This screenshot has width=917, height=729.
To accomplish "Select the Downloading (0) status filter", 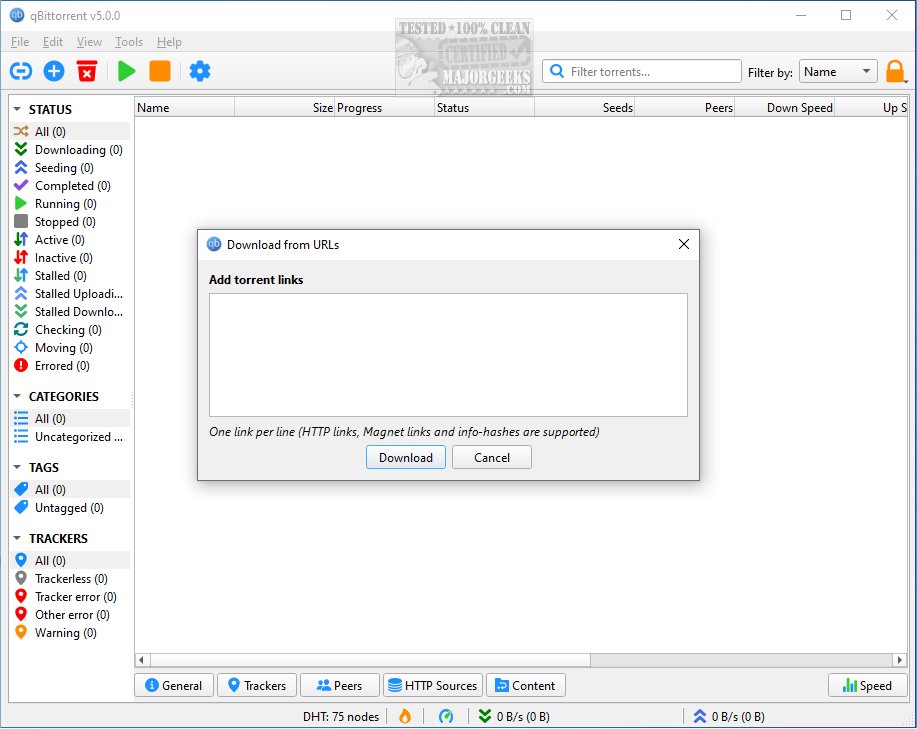I will tap(70, 150).
